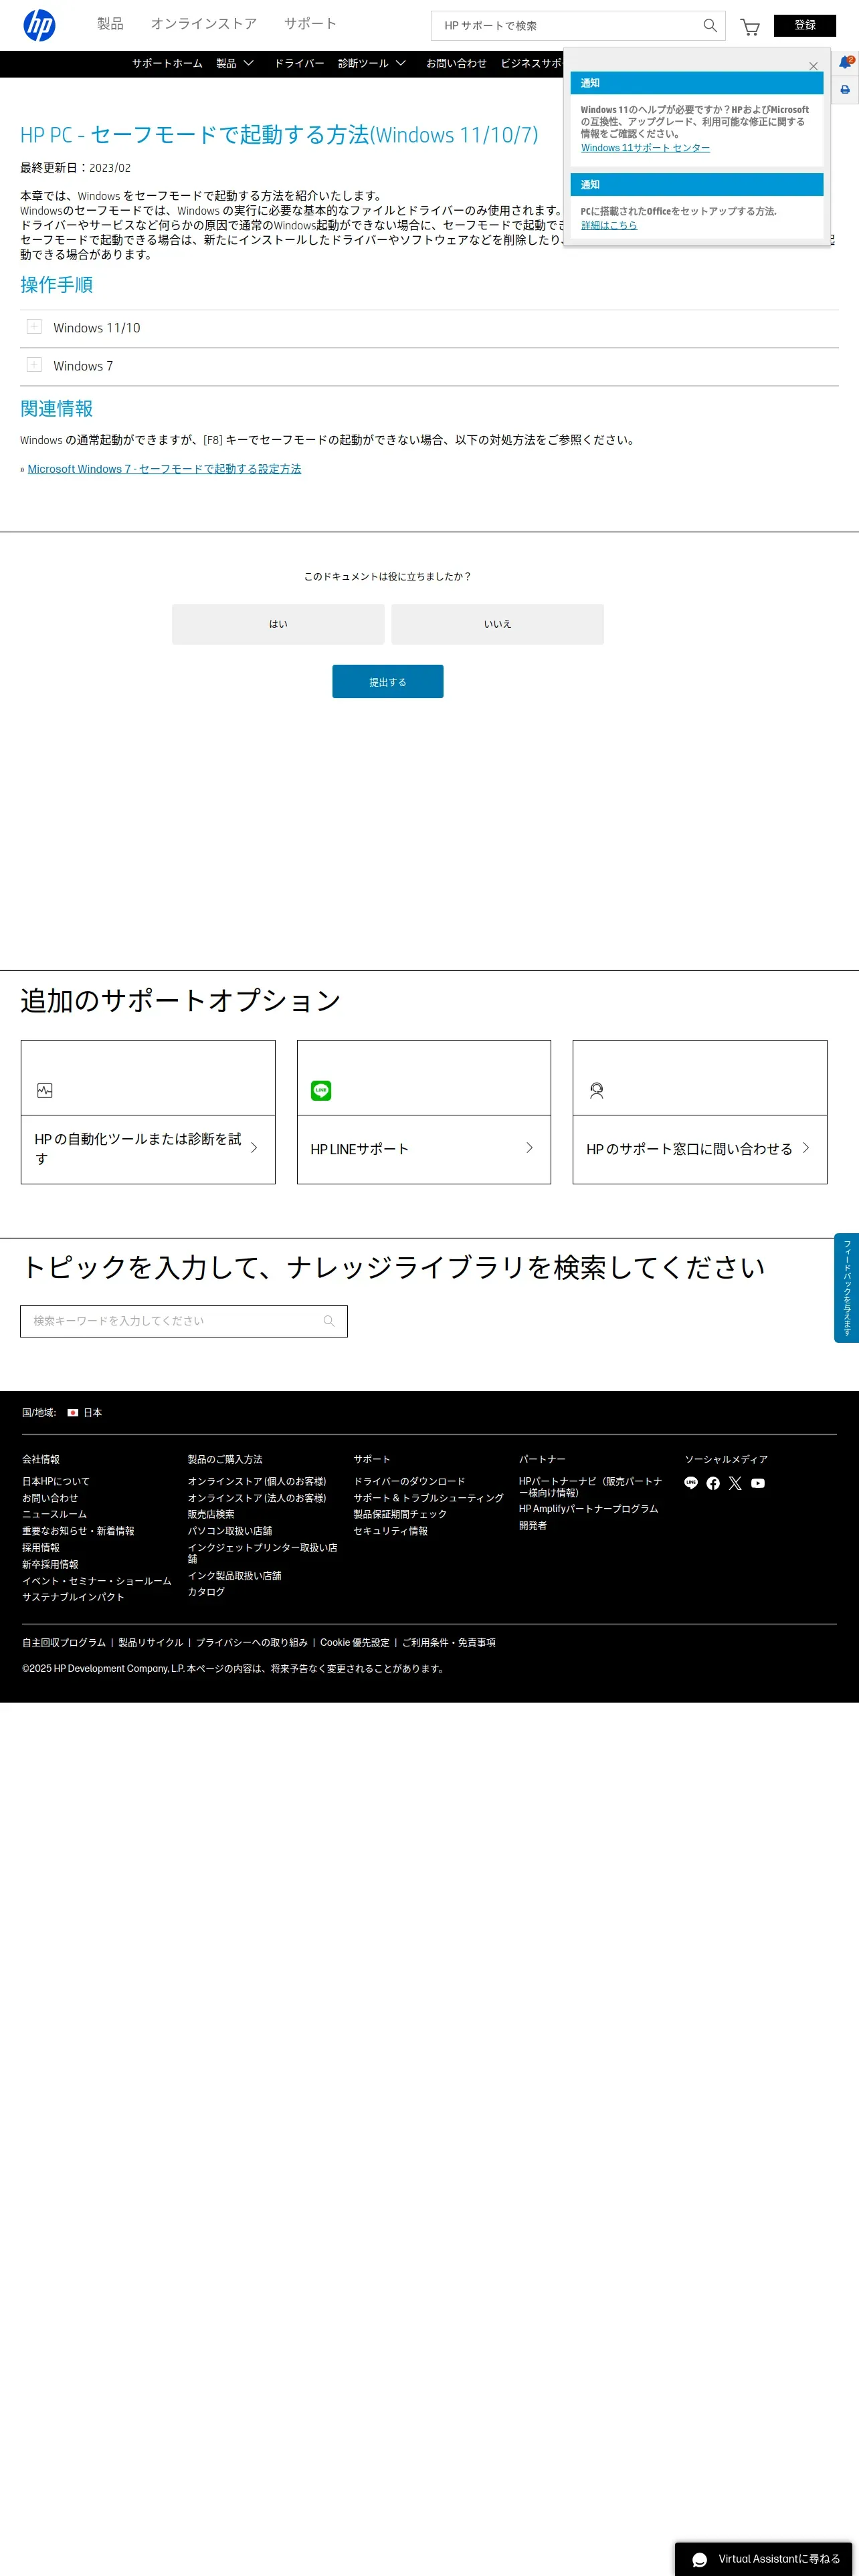This screenshot has height=2576, width=859.
Task: Open 製品リサイクル footer link
Action: point(151,1642)
